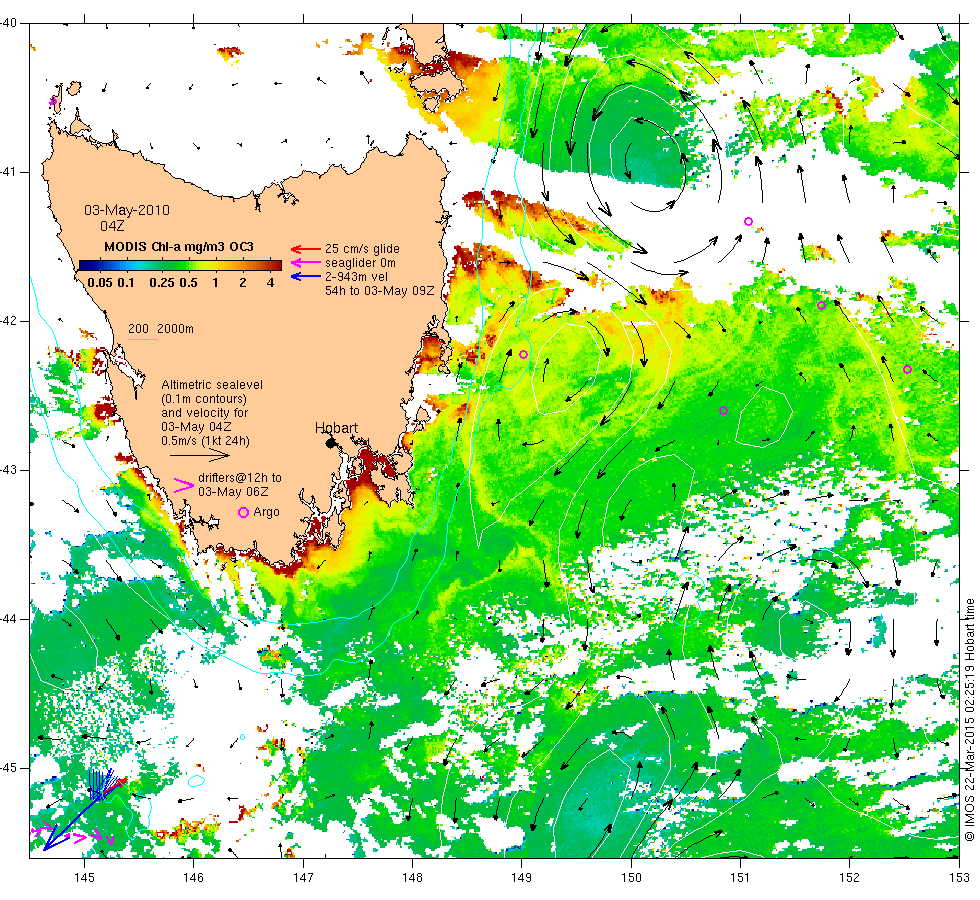Image resolution: width=980 pixels, height=900 pixels.
Task: Click the magenta drifter symbol in the legend
Action: 183,485
